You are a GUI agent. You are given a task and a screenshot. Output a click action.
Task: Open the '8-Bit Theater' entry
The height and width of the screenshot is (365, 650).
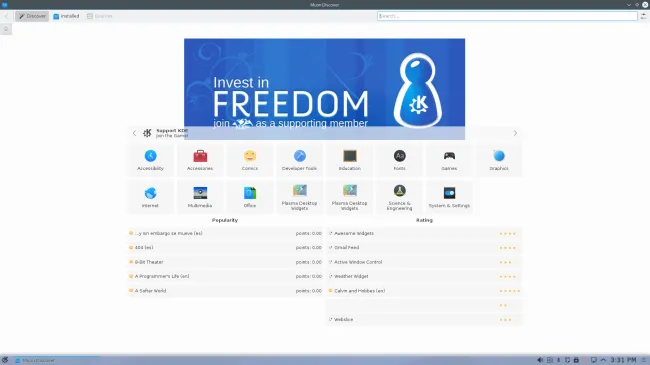coord(225,262)
